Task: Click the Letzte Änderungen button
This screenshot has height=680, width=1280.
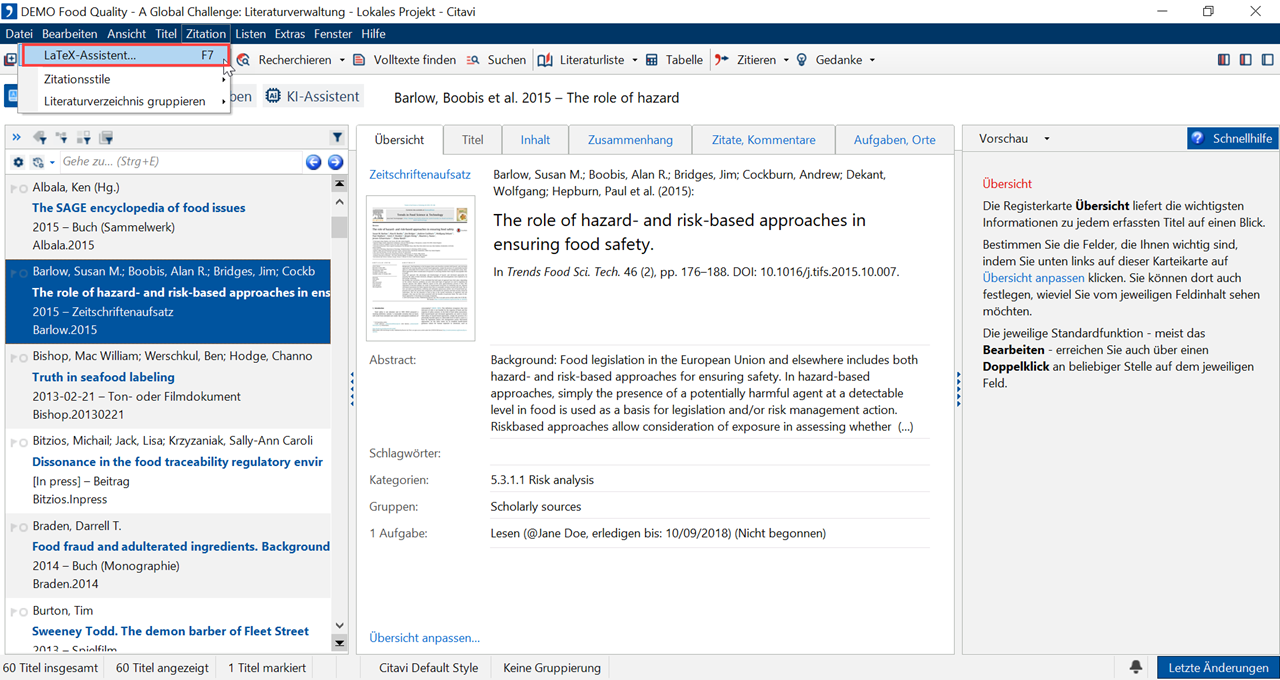Action: (1218, 668)
